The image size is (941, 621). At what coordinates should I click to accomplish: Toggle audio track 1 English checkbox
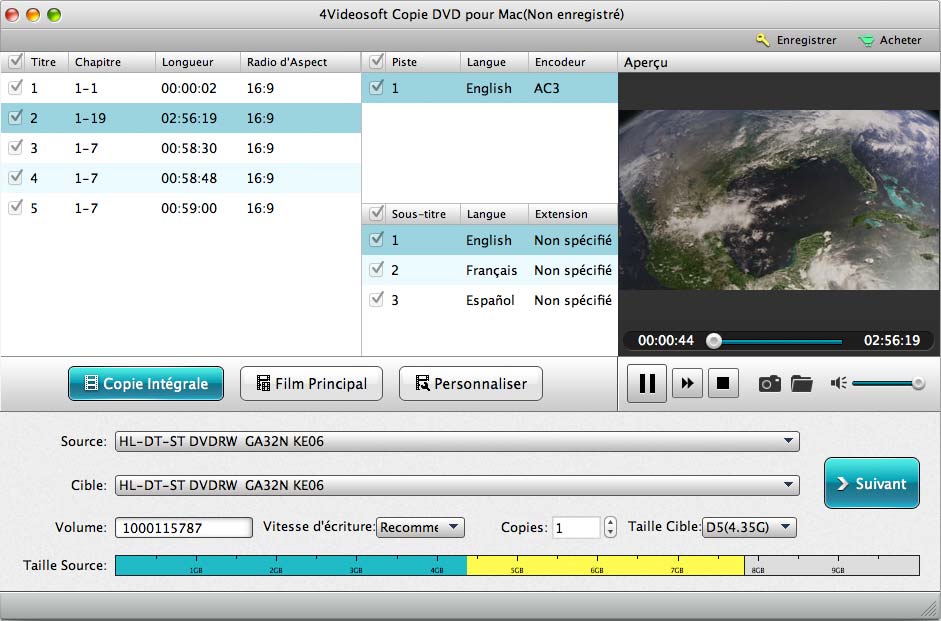pos(376,88)
